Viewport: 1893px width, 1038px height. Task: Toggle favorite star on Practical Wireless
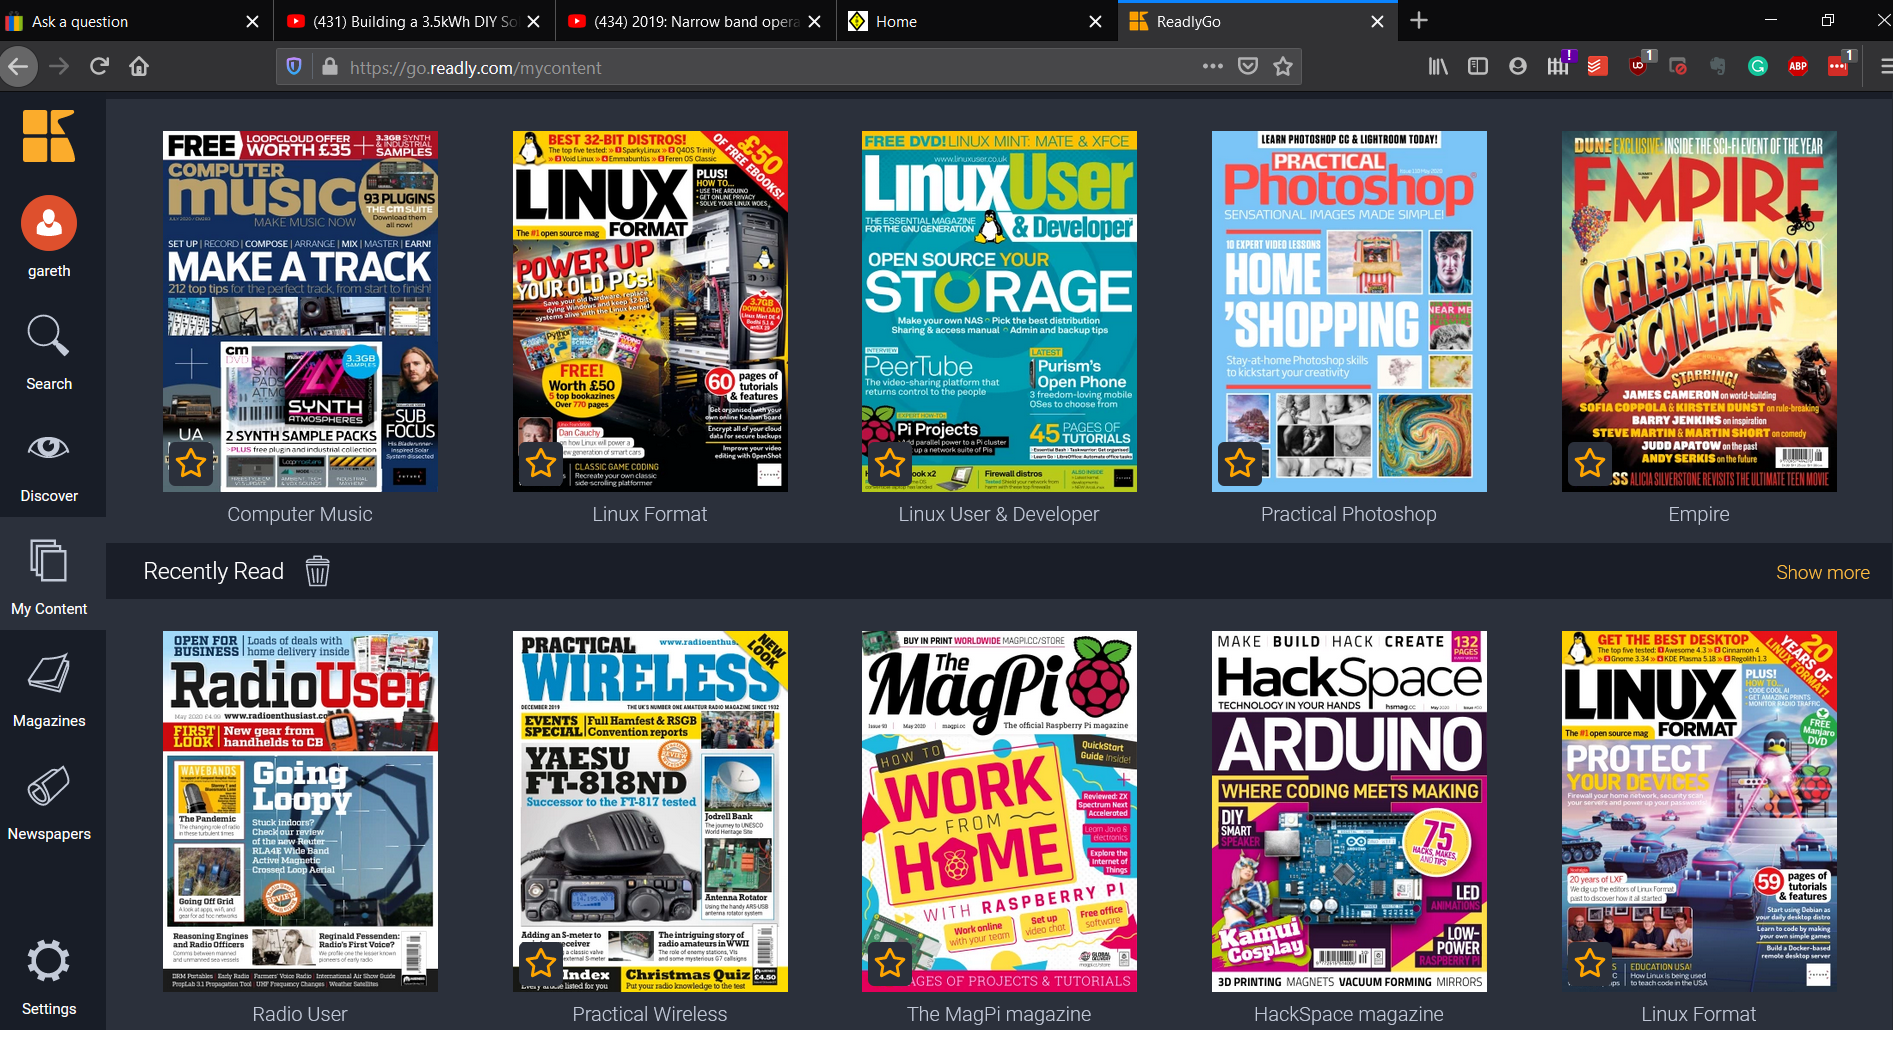pos(541,963)
